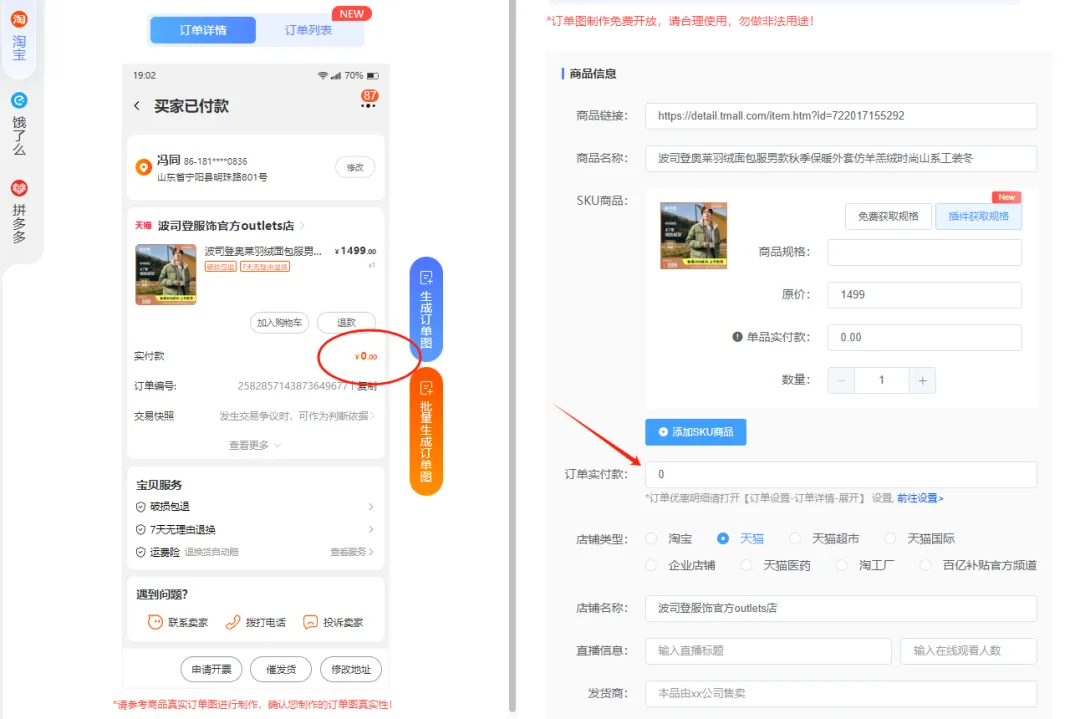The height and width of the screenshot is (719, 1080).
Task: Click the 原价 field showing 1499
Action: click(x=924, y=295)
